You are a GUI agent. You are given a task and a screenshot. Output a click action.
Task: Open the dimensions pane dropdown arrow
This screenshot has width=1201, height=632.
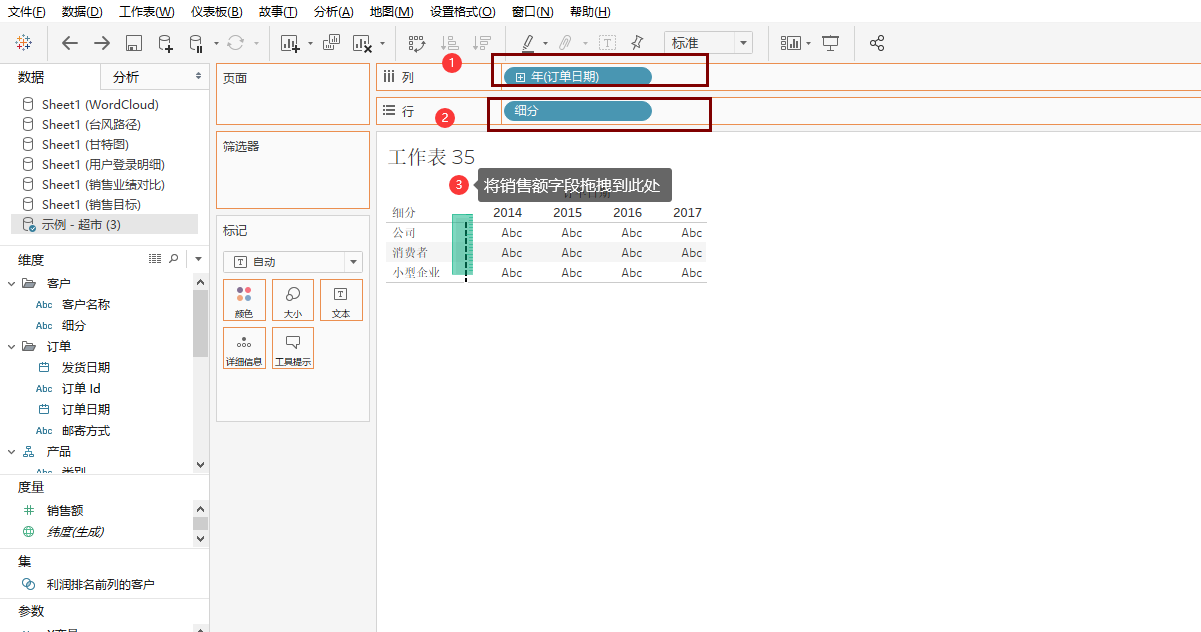(x=198, y=259)
